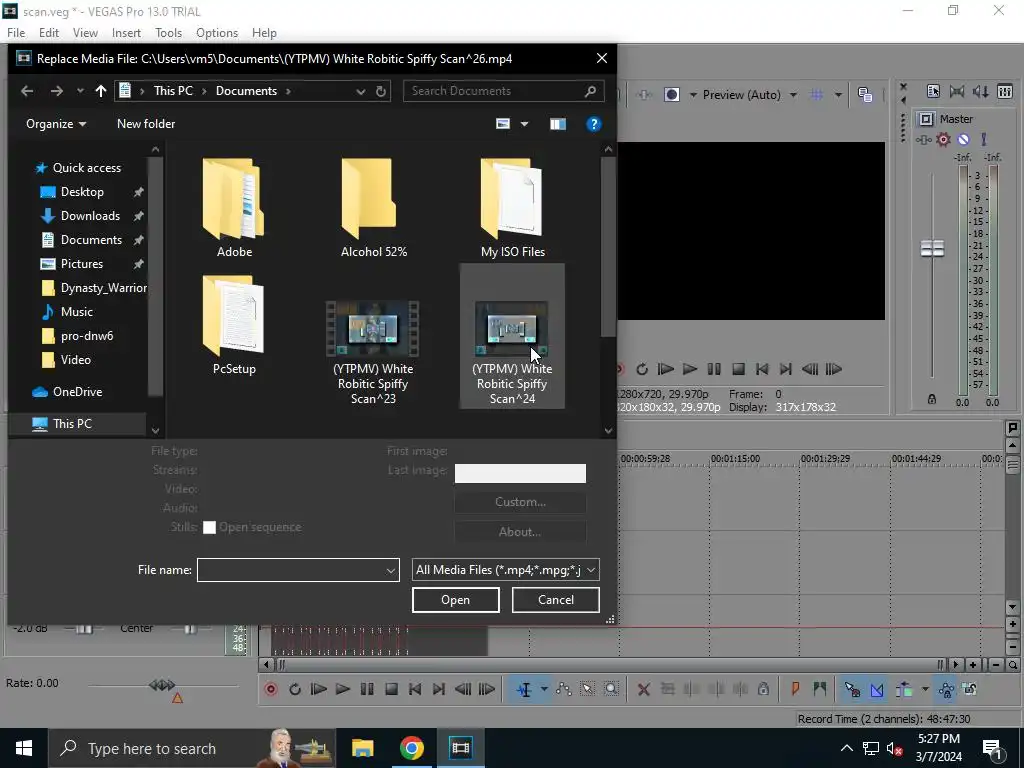Click Play From Start in timeline transport
Image resolution: width=1024 pixels, height=768 pixels.
[x=319, y=689]
